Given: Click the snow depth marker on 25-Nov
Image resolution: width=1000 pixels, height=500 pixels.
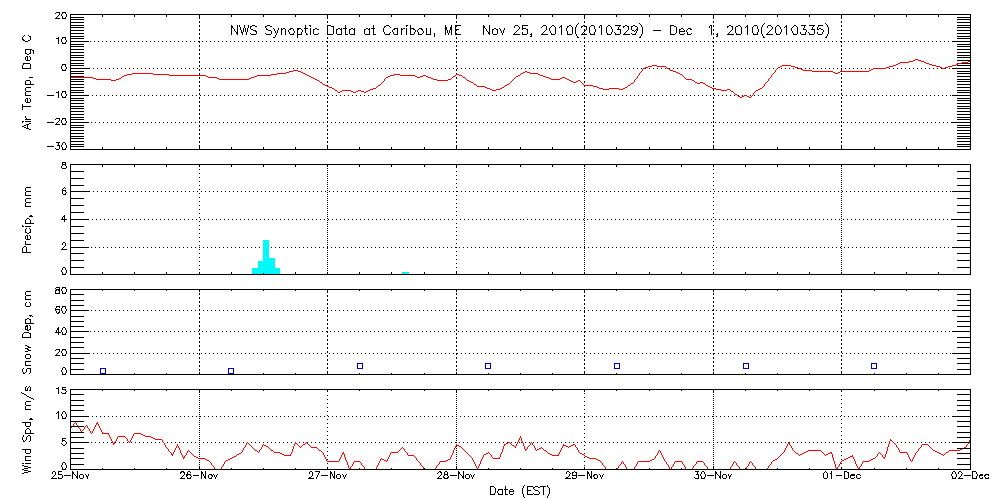Looking at the screenshot, I should point(103,371).
